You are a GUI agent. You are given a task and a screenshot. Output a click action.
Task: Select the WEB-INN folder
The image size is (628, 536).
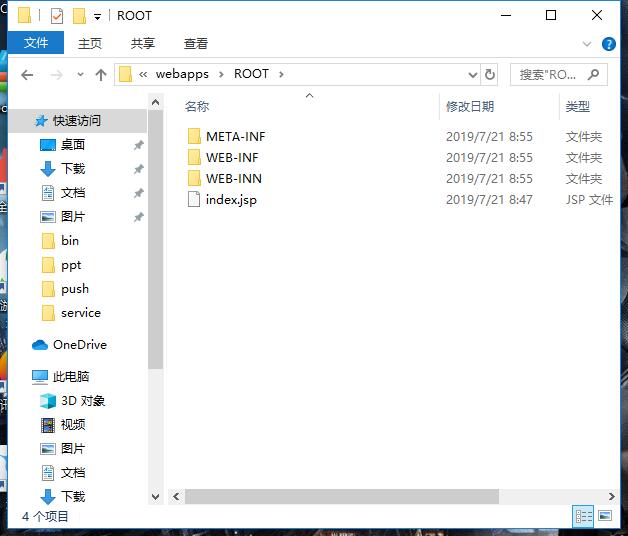click(233, 178)
